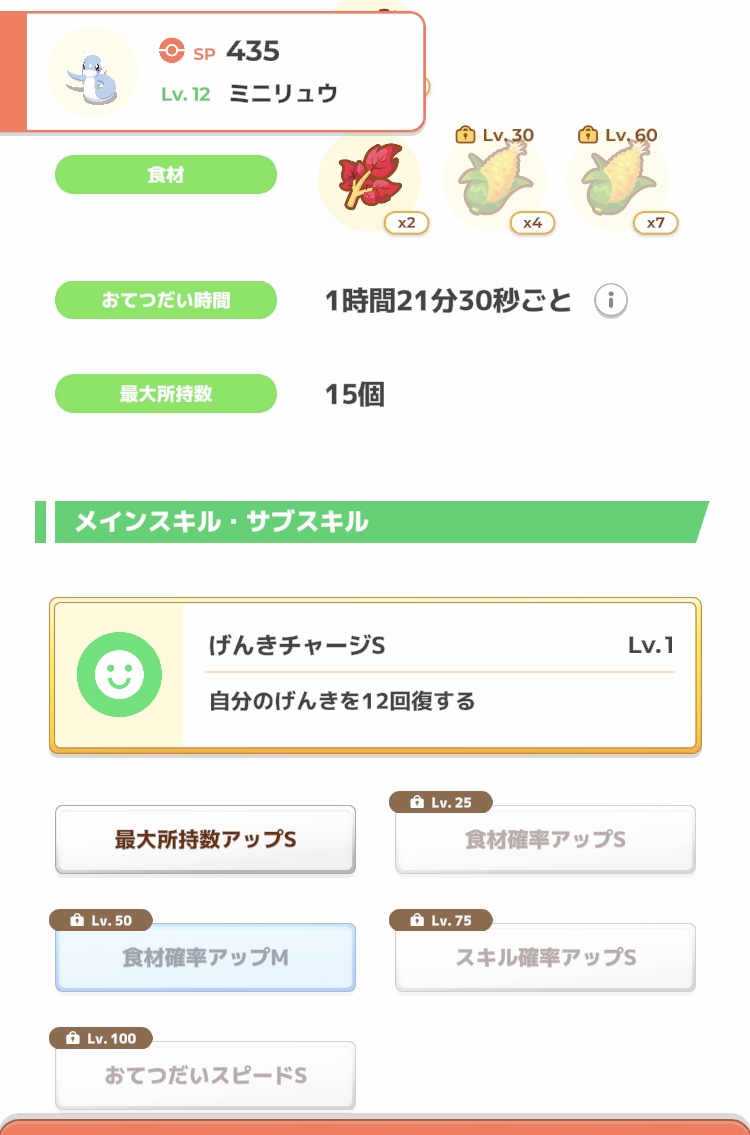Tap the Poké Ball SP icon
This screenshot has width=750, height=1135.
pyautogui.click(x=172, y=51)
